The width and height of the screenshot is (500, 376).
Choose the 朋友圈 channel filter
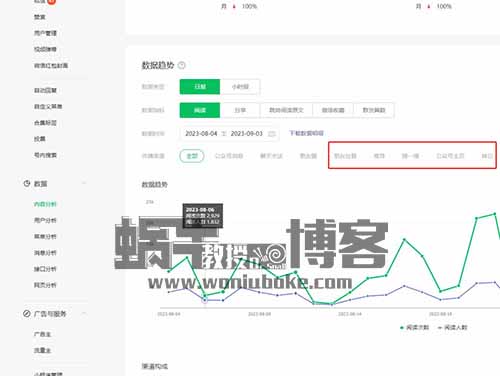tap(308, 156)
